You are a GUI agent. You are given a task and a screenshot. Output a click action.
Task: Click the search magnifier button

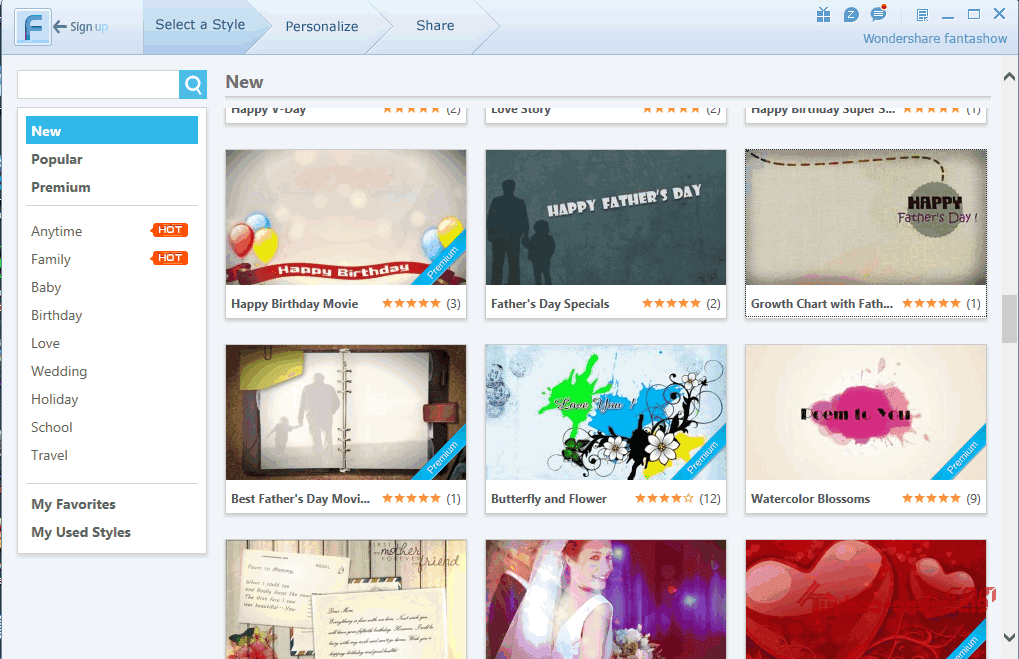click(x=193, y=84)
